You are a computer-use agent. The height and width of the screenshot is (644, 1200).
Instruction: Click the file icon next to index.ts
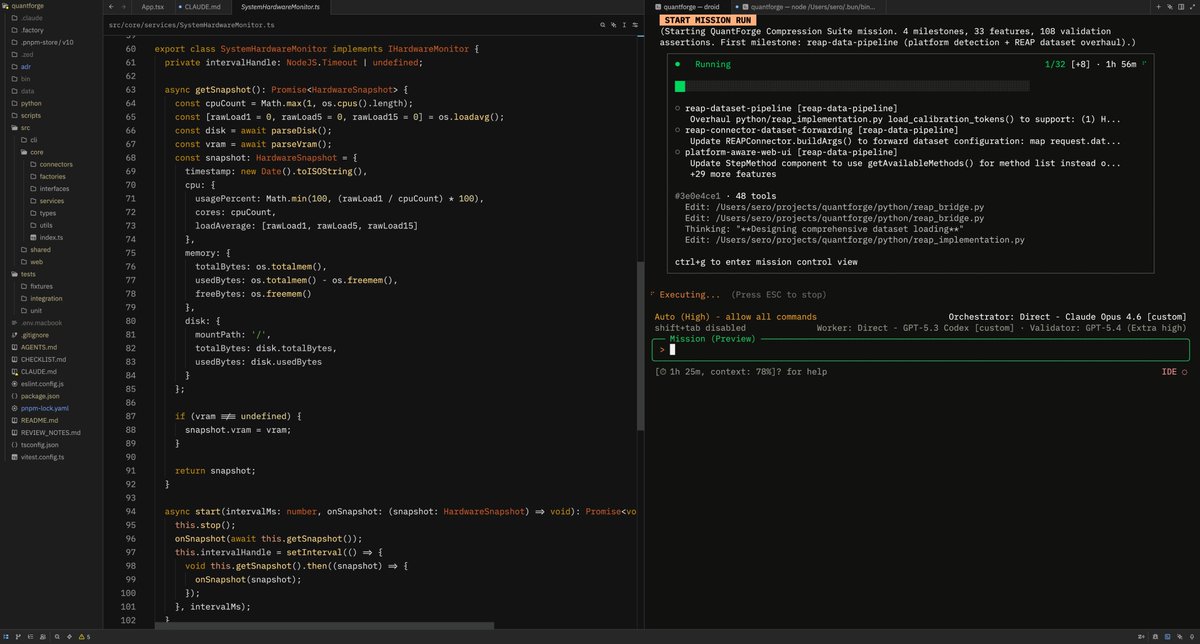(x=33, y=237)
